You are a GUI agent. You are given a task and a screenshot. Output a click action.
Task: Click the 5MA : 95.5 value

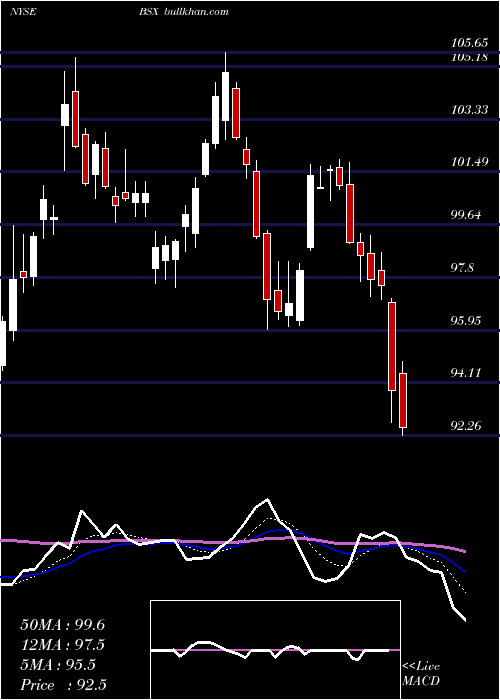point(58,665)
